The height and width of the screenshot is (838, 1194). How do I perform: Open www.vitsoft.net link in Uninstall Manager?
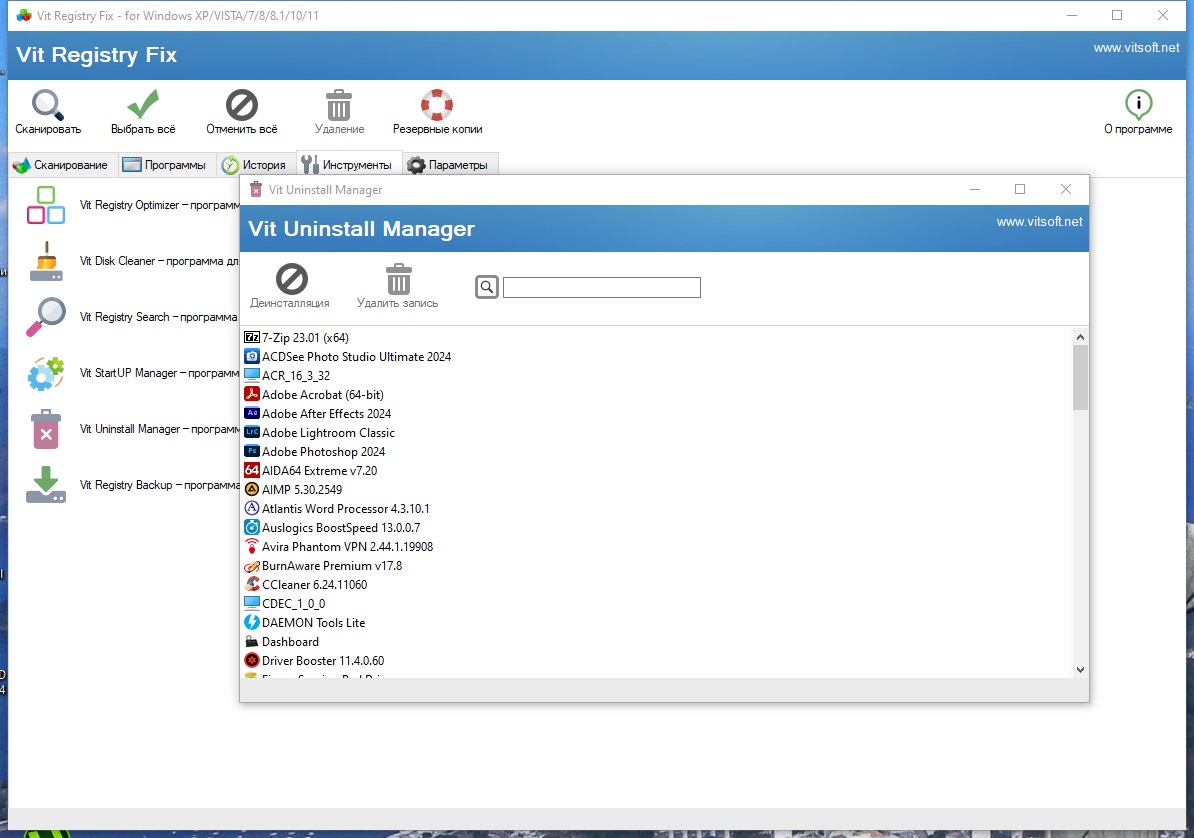click(x=1039, y=222)
